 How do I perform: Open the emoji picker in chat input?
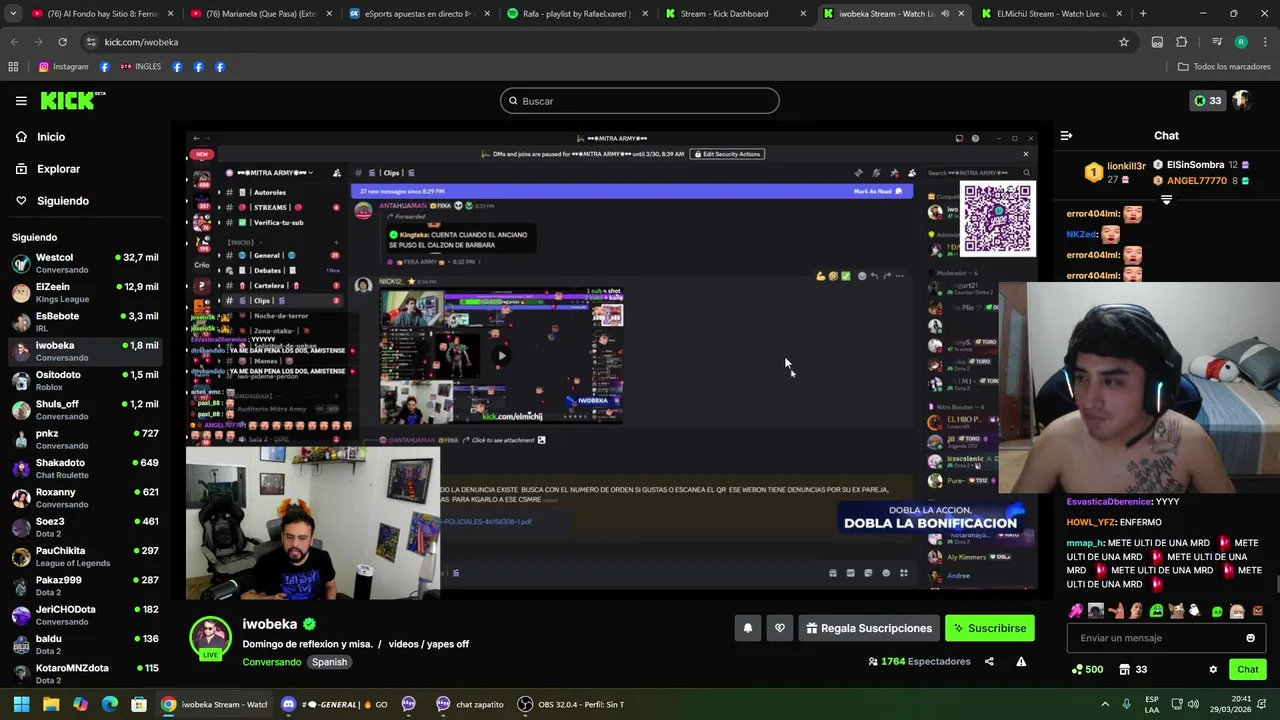click(1250, 638)
